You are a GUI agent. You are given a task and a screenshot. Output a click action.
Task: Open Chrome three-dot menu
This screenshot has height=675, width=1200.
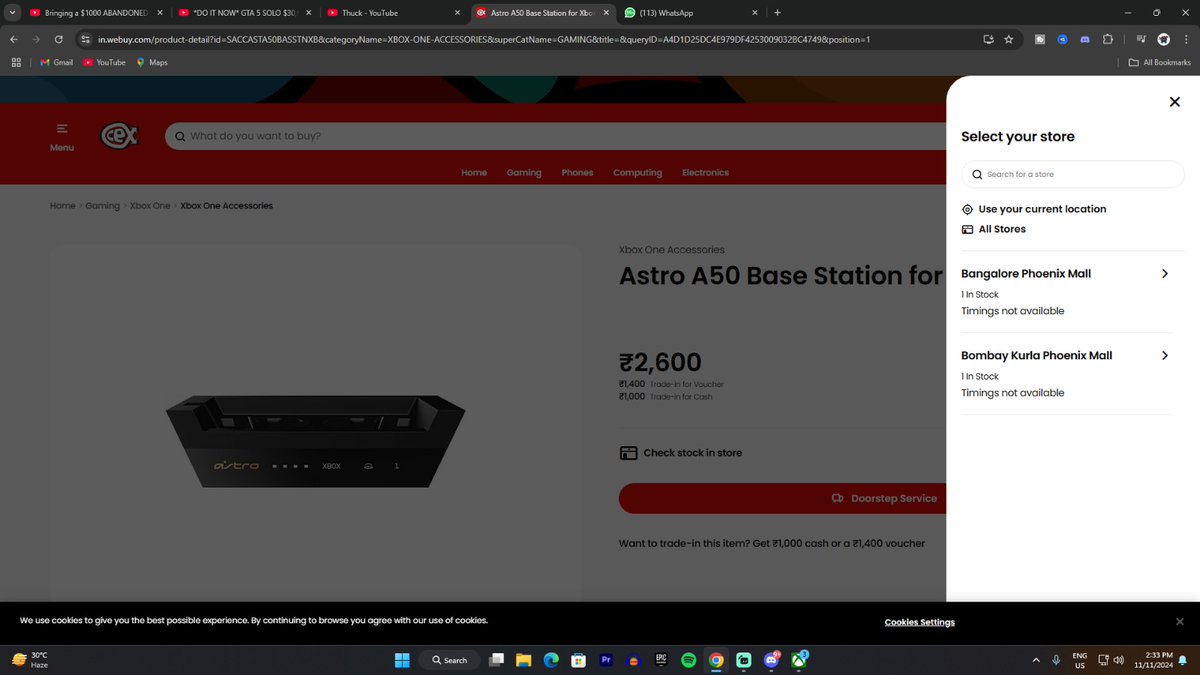point(1186,39)
